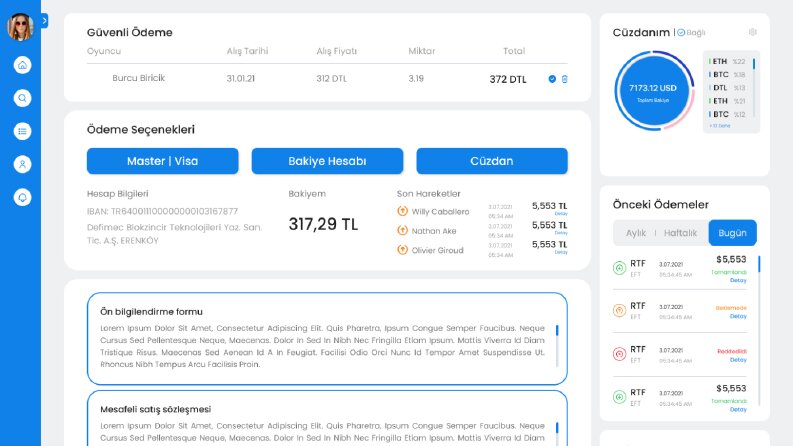This screenshot has height=446, width=793.
Task: Show more coins via '+10 Daha' link
Action: tap(720, 125)
